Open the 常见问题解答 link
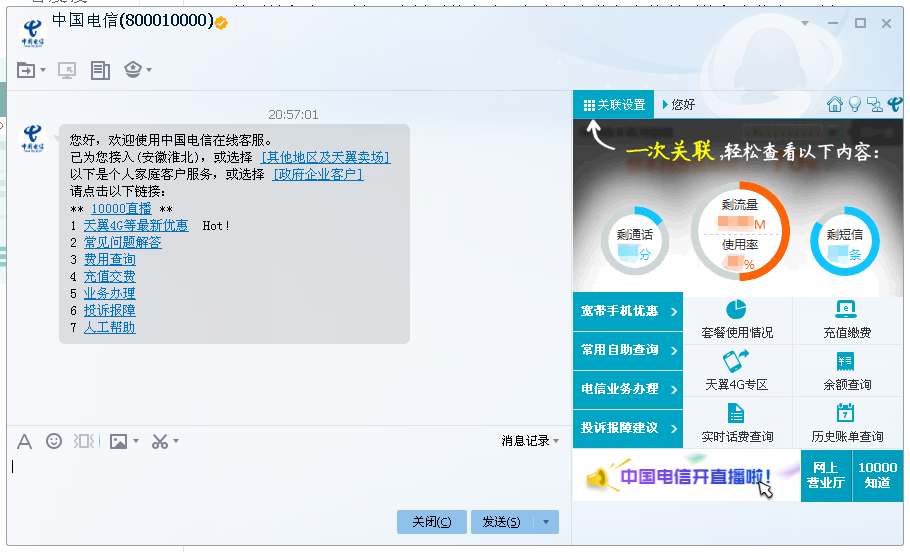The width and height of the screenshot is (910, 552). click(122, 242)
